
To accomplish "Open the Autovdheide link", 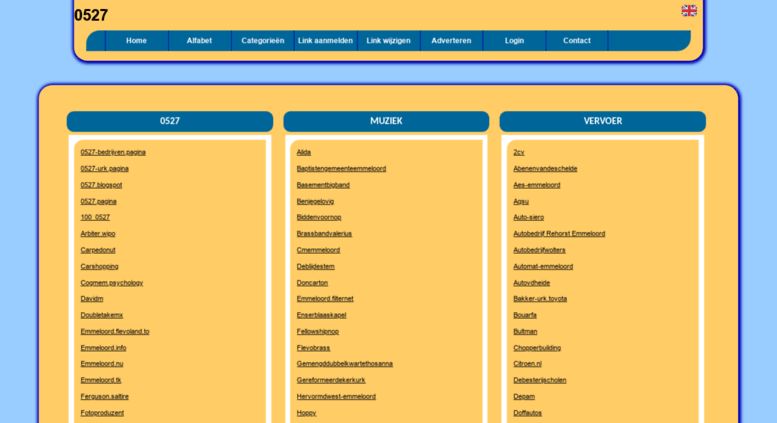I will click(532, 282).
